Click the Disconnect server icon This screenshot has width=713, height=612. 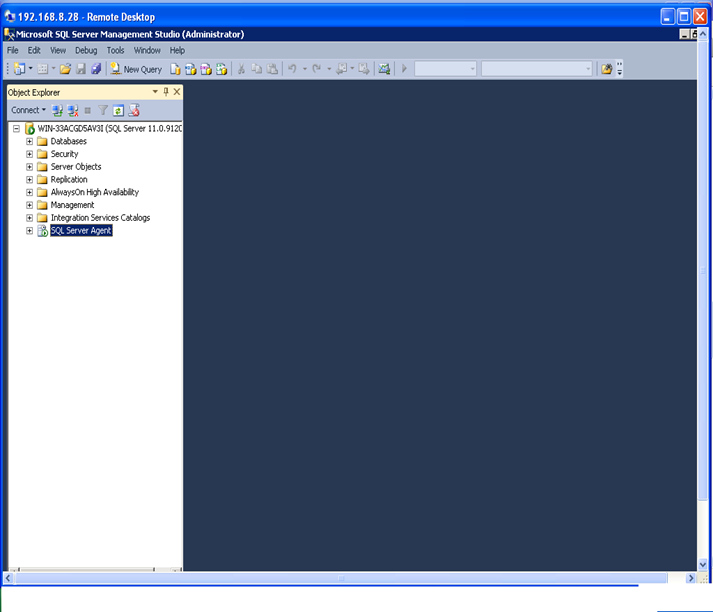click(73, 110)
